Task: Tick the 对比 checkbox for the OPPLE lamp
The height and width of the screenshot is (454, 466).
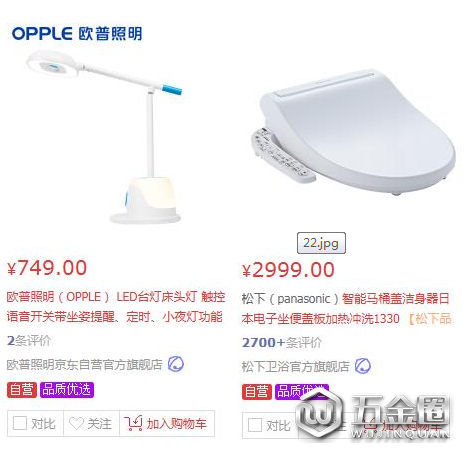Action: click(20, 423)
